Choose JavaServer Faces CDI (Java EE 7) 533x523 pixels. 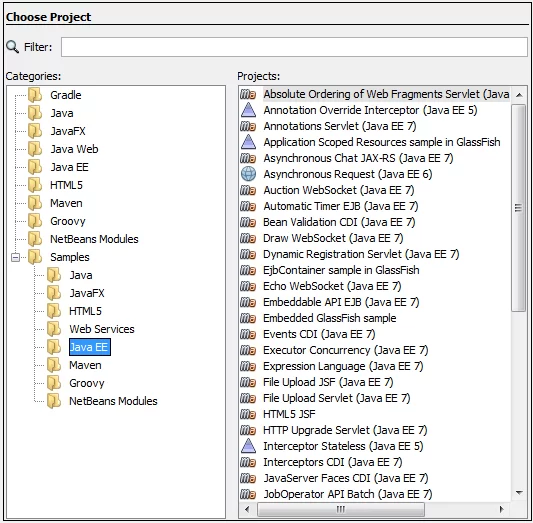point(346,478)
